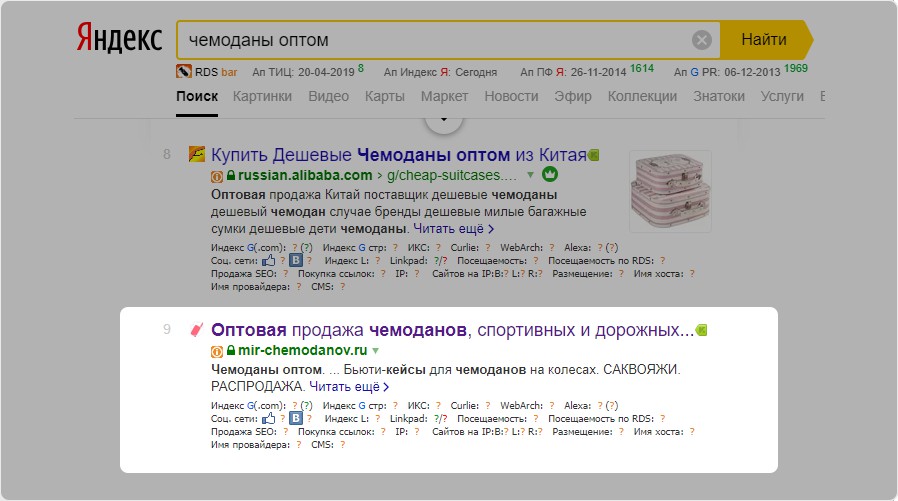Screen dimensions: 898x501
Task: Click the green 1969 number in RDS bar
Action: click(795, 68)
